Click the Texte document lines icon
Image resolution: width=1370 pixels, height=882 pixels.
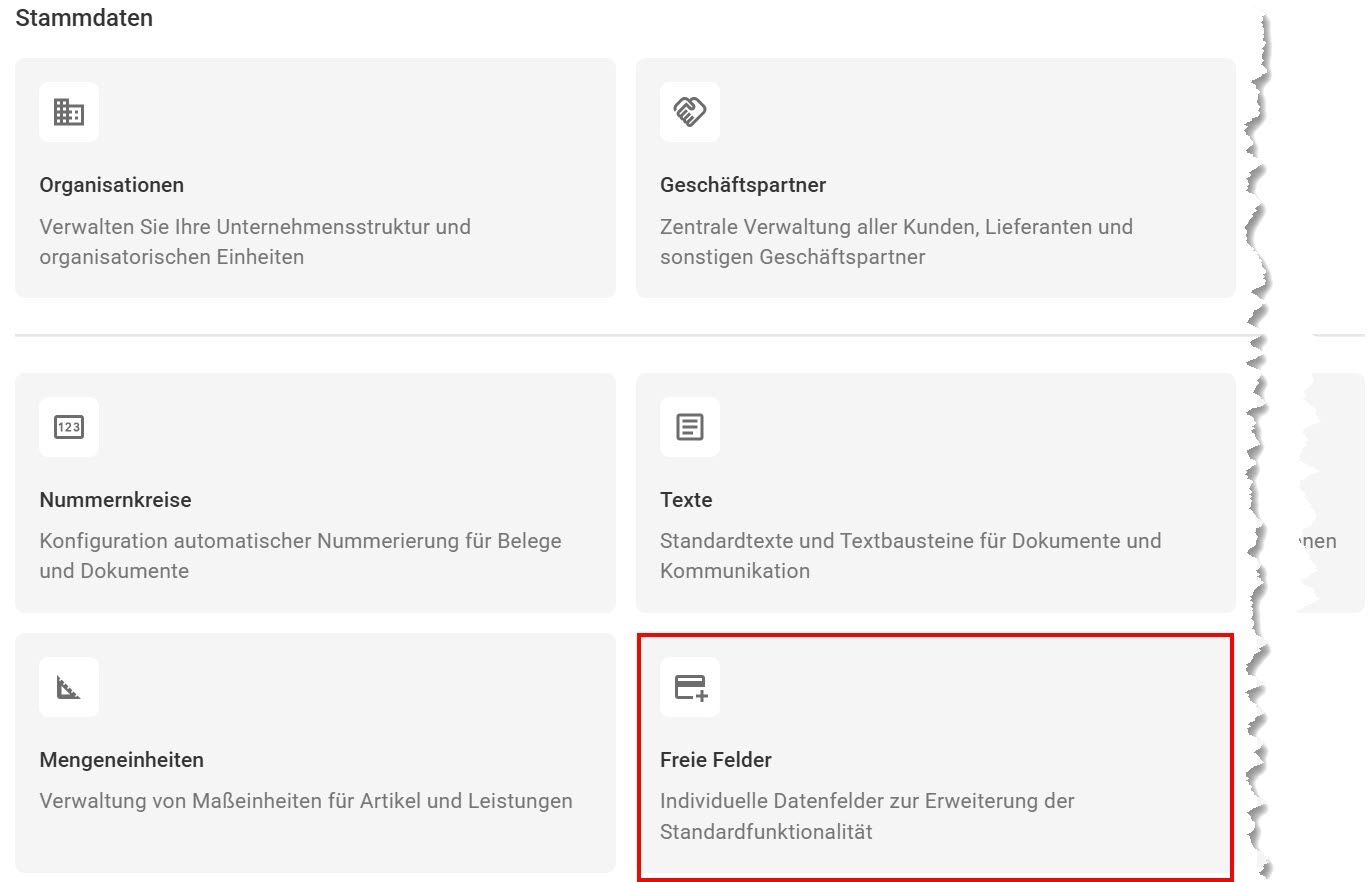(x=690, y=427)
